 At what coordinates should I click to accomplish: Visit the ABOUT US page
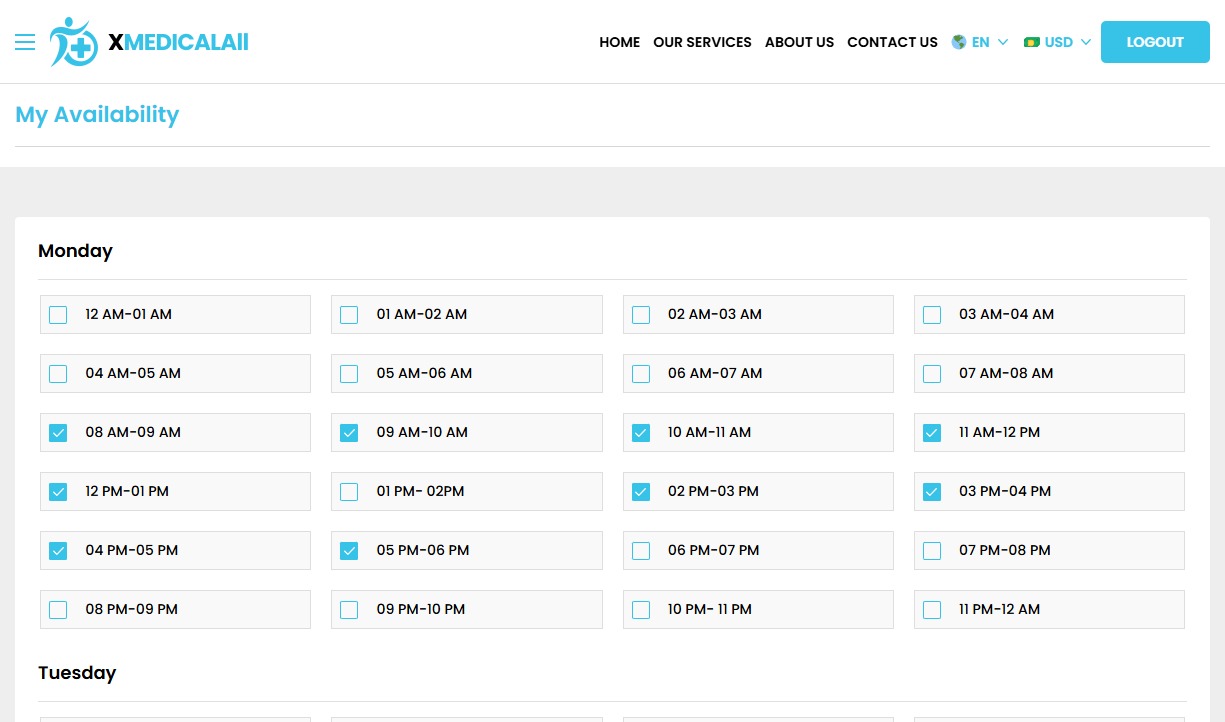coord(799,42)
